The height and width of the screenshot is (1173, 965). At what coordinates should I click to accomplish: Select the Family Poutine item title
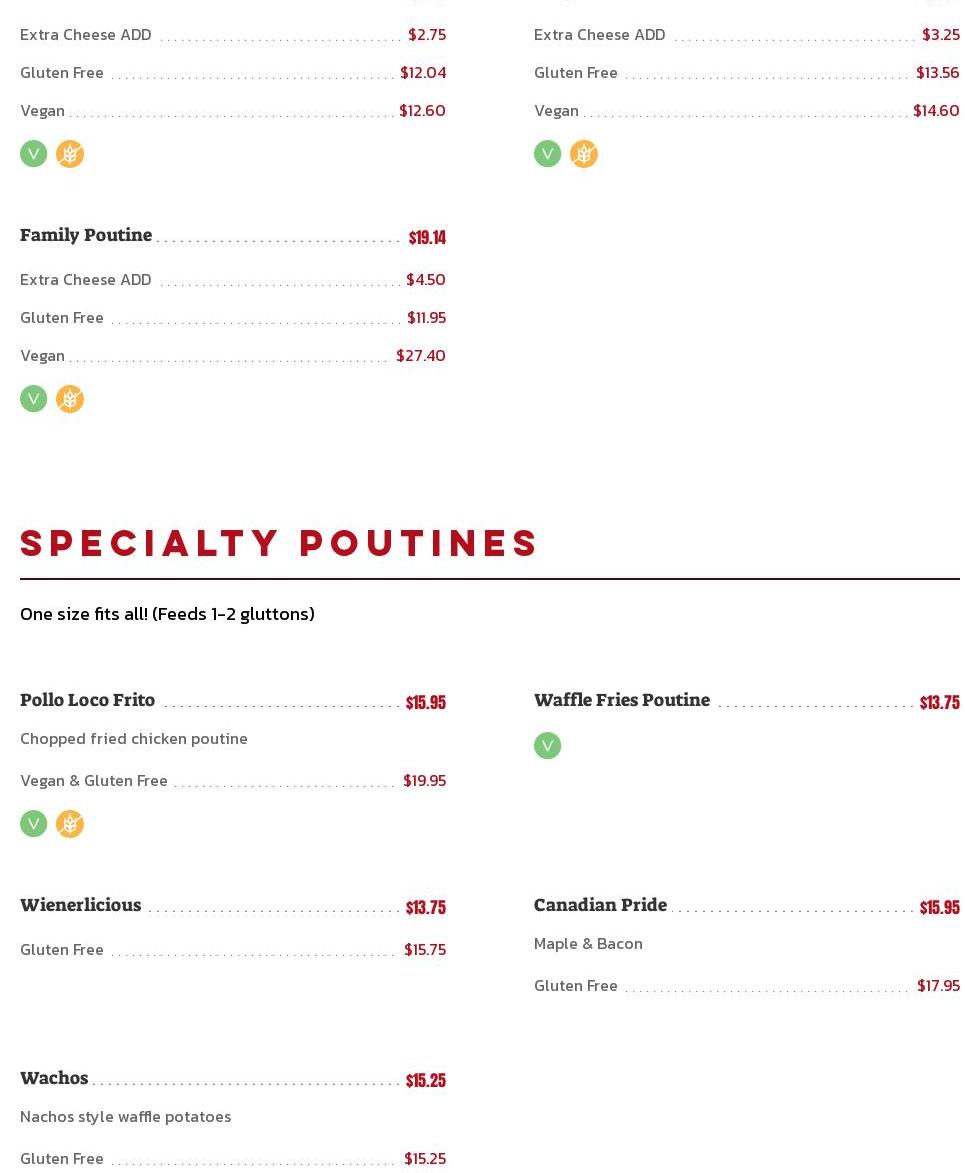(86, 235)
